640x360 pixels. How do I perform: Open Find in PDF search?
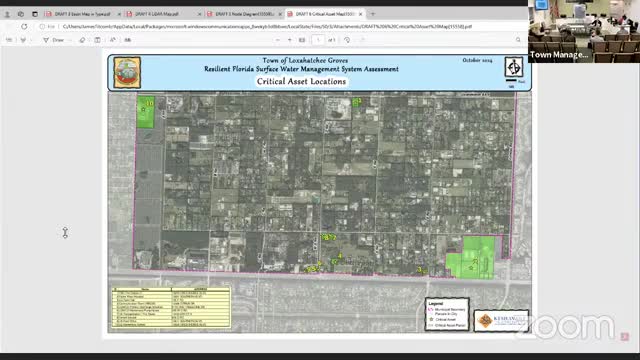tap(518, 40)
